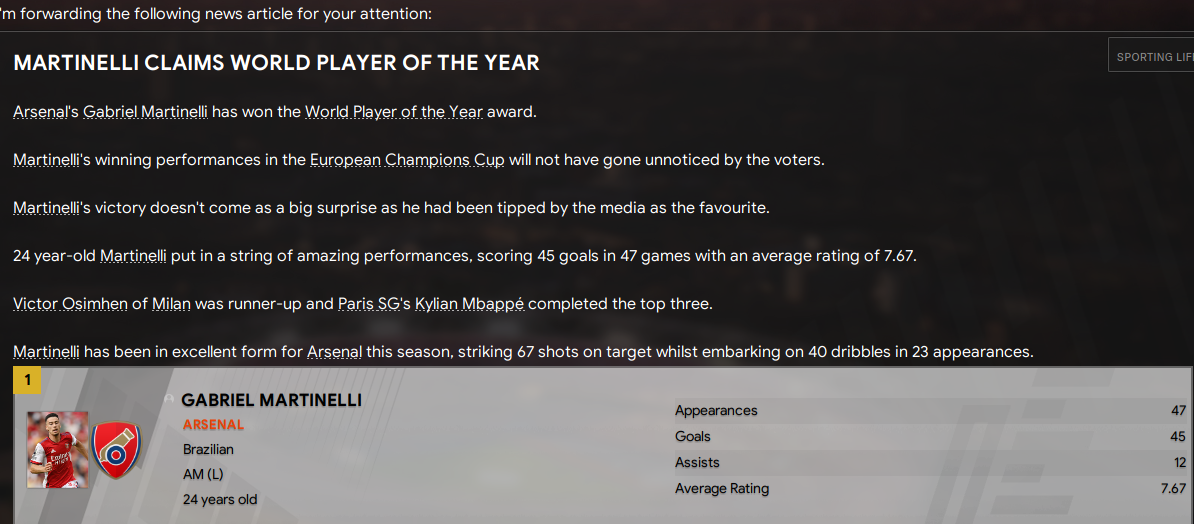Open Gabriel Martinelli's player photo
The image size is (1194, 524).
pyautogui.click(x=57, y=449)
